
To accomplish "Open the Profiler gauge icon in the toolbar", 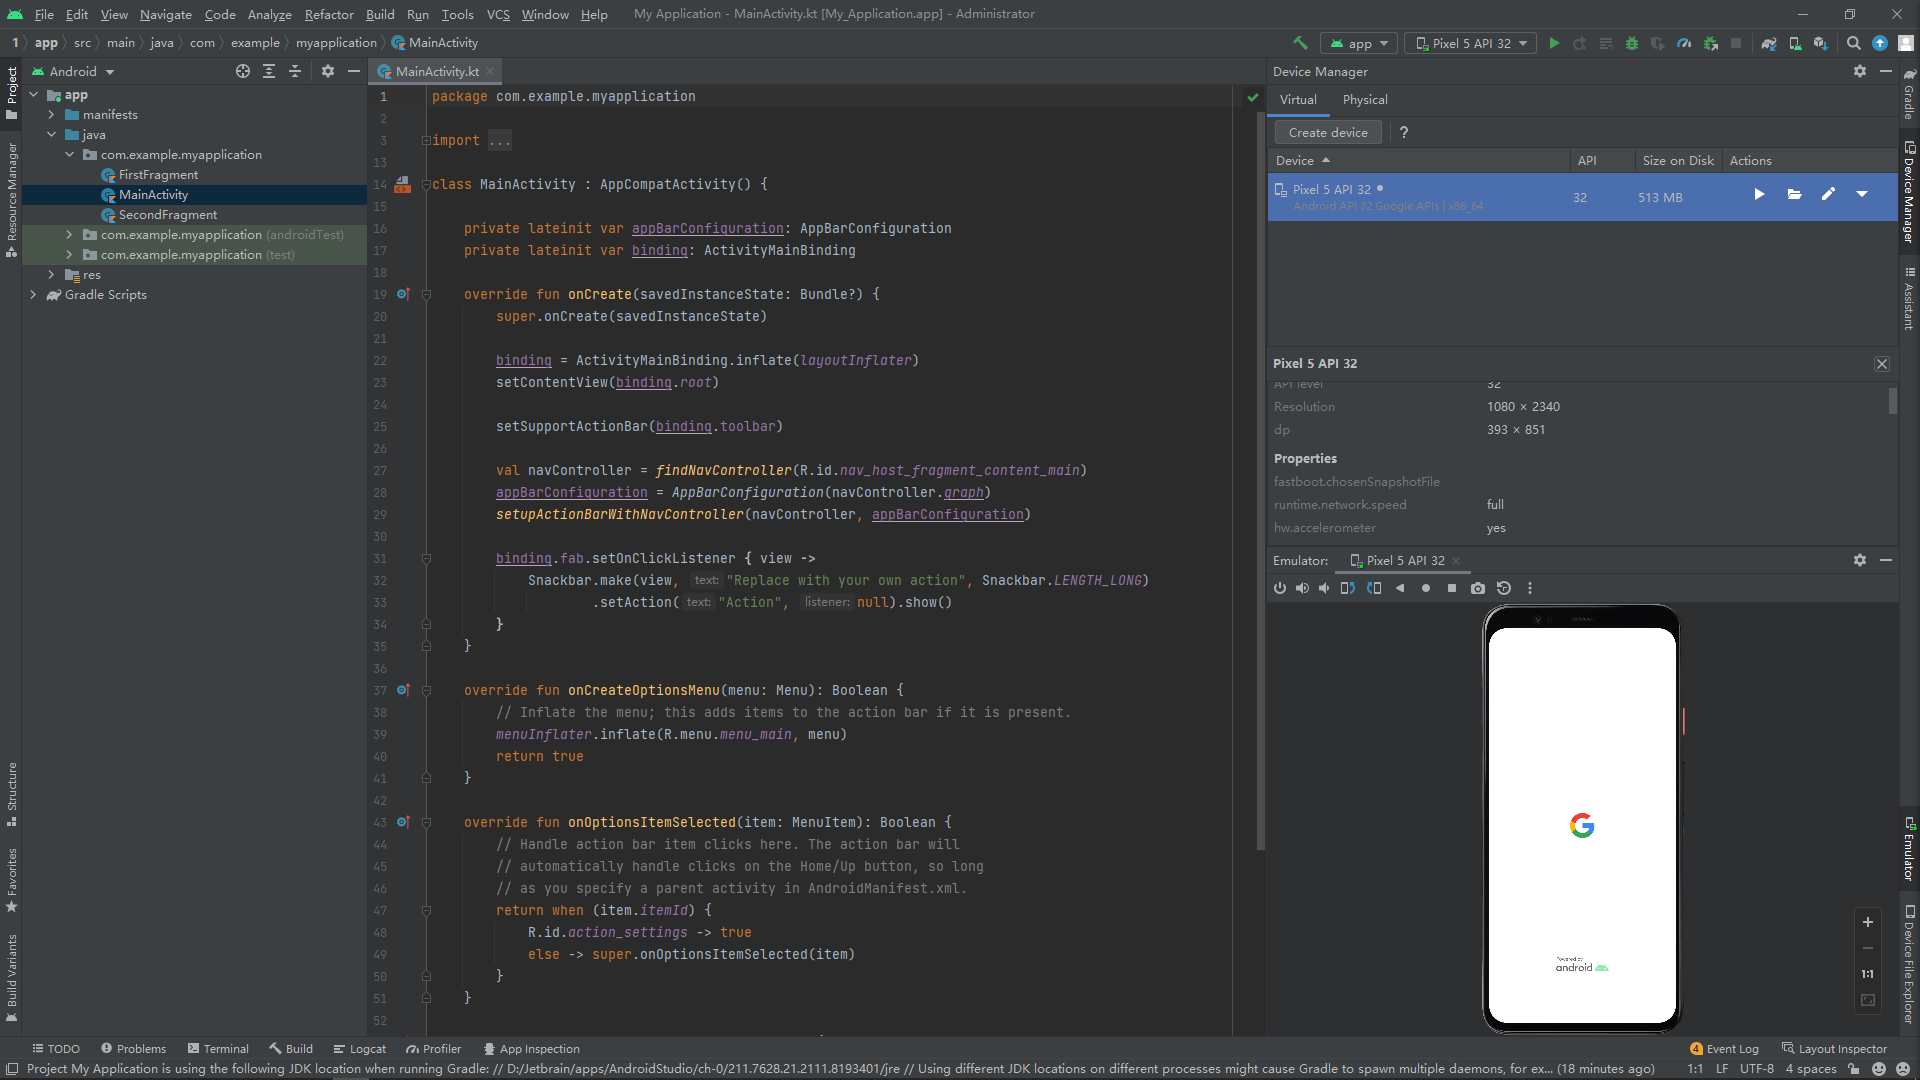I will [x=1684, y=43].
